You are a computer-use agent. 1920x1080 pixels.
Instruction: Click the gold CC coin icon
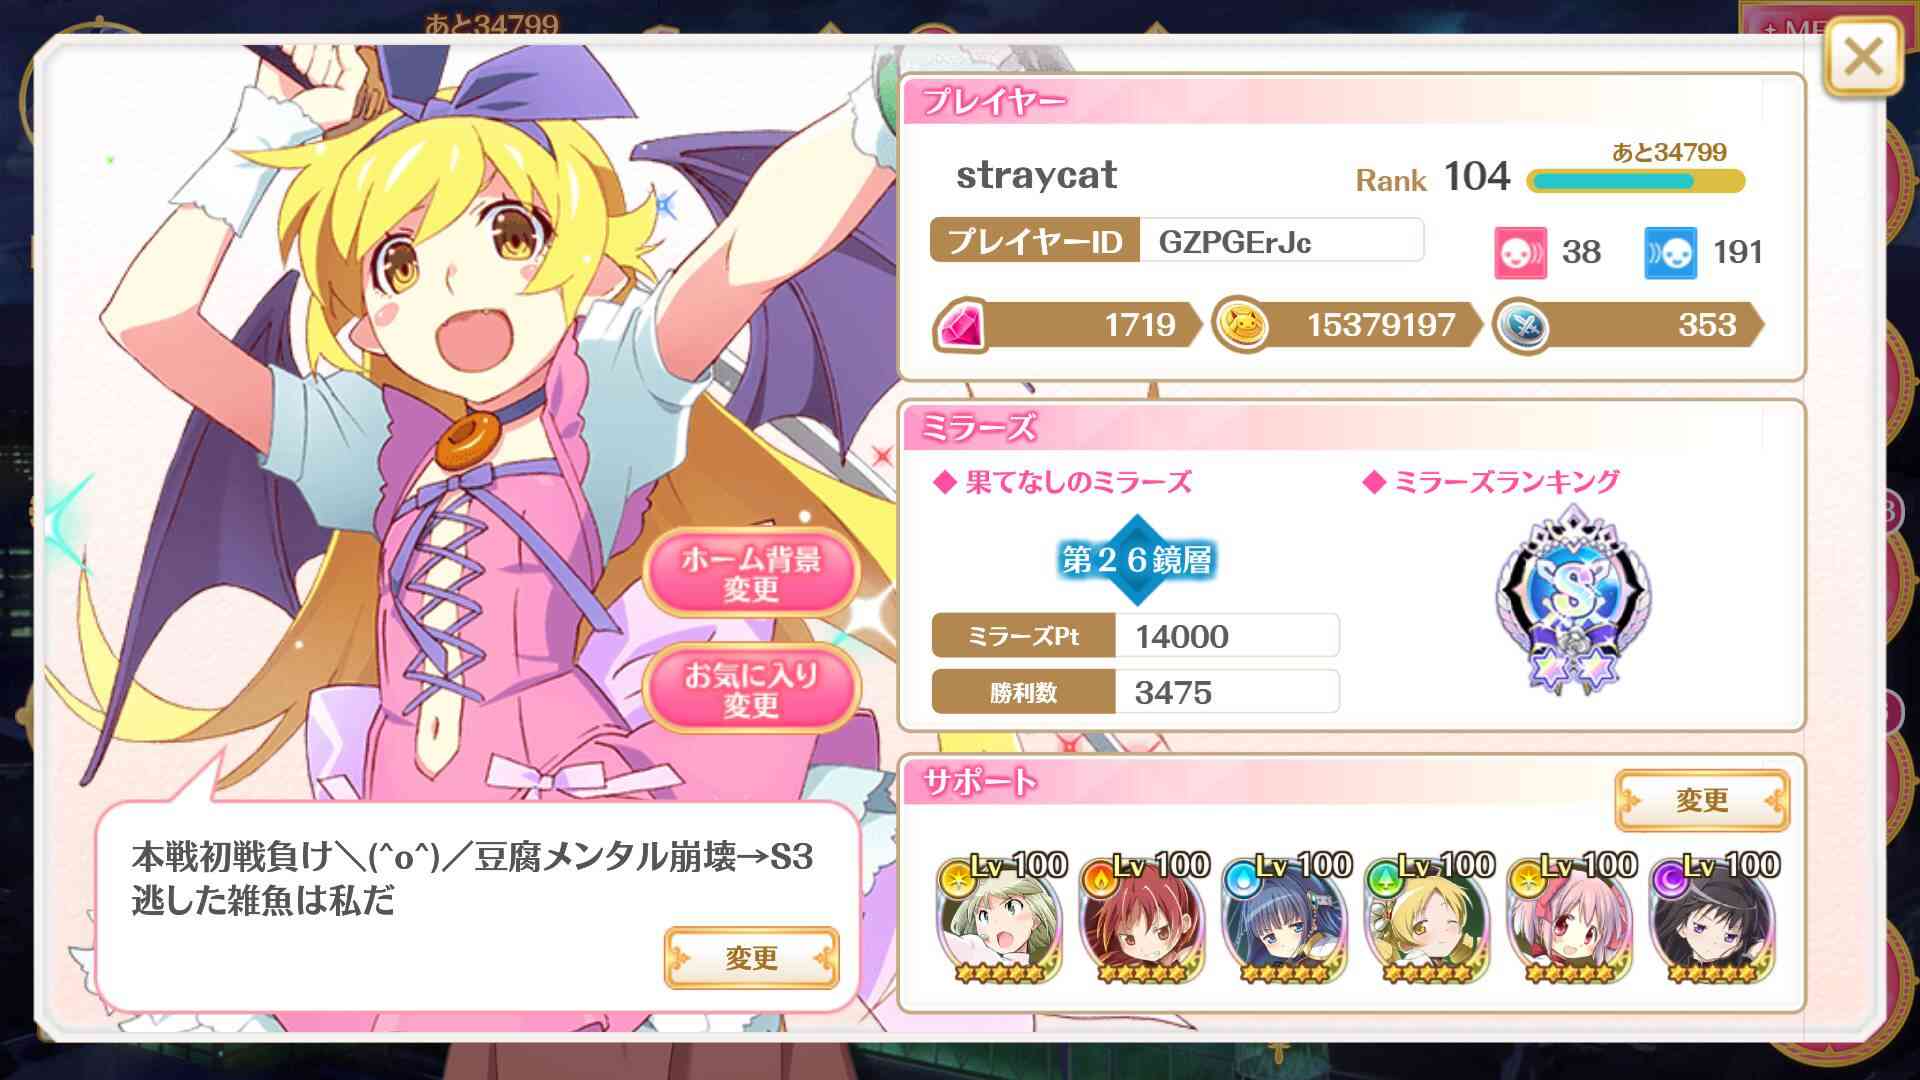(x=1241, y=326)
